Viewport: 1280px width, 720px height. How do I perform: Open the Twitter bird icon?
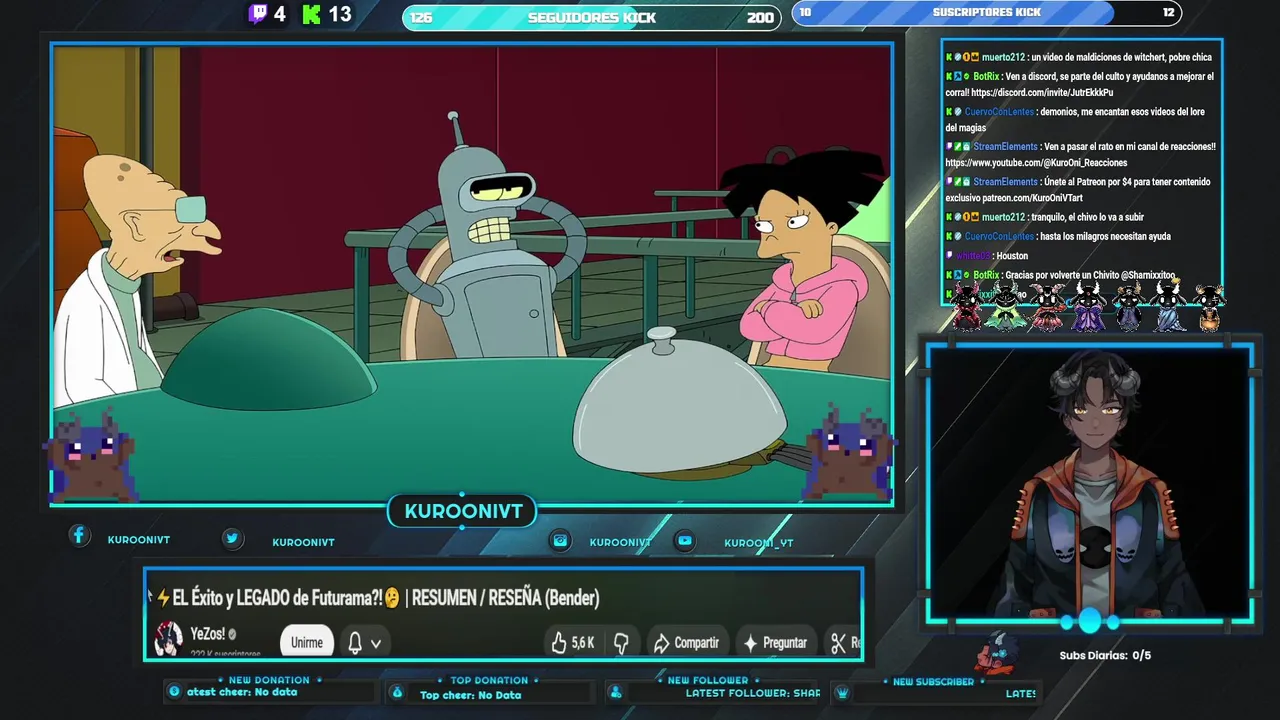pos(232,538)
